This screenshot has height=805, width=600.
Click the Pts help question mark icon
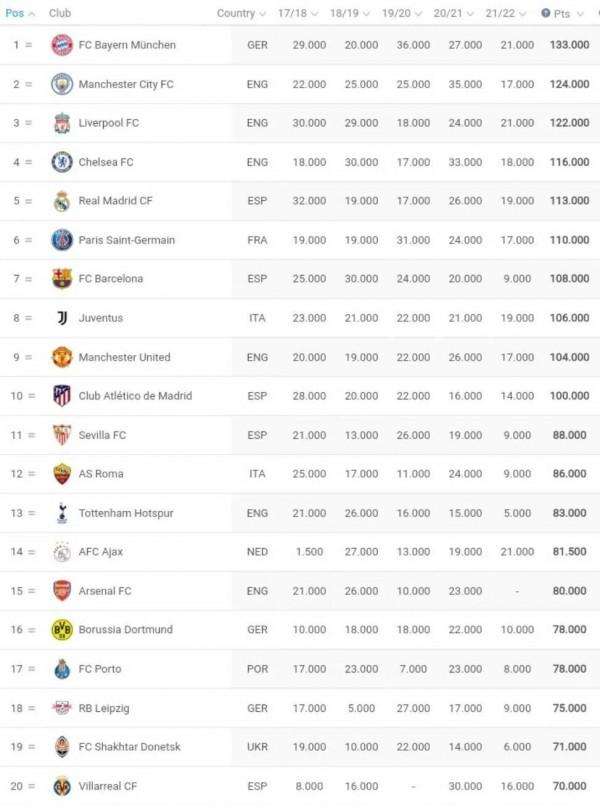click(545, 14)
